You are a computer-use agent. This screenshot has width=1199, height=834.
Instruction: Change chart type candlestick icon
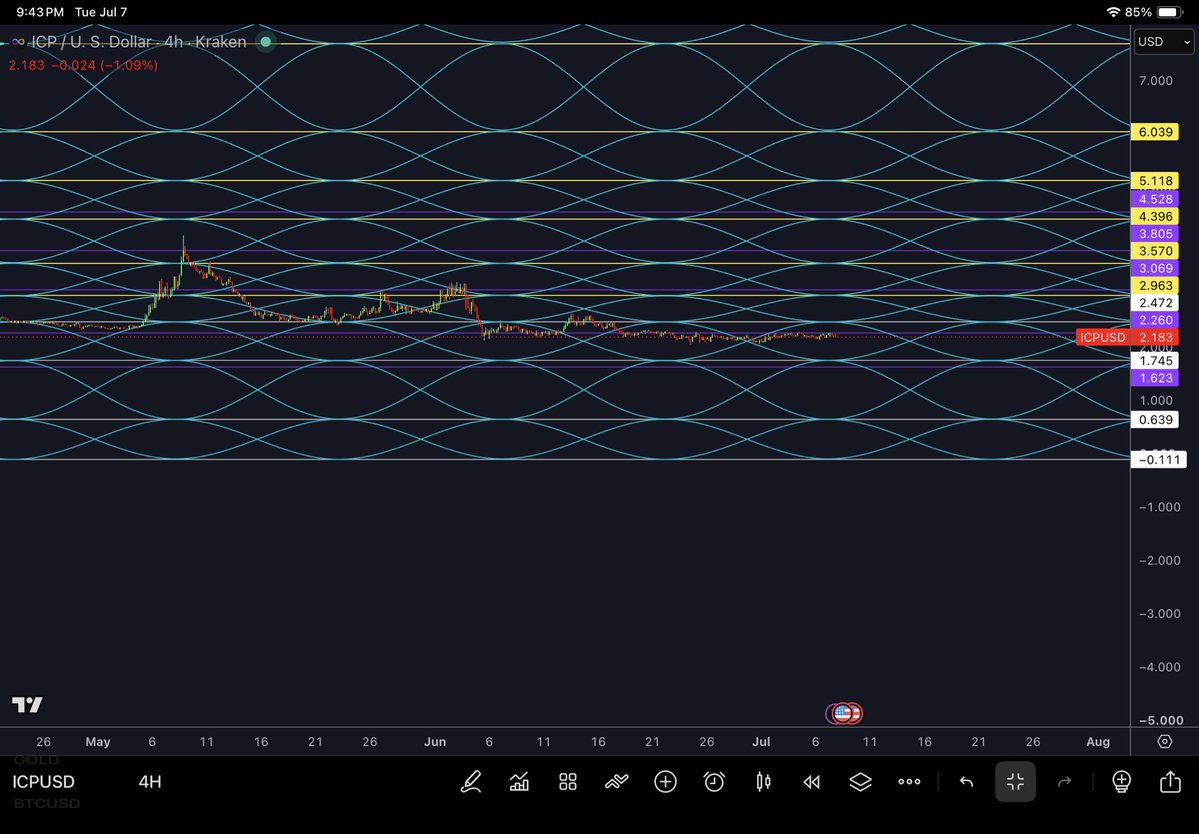click(763, 781)
